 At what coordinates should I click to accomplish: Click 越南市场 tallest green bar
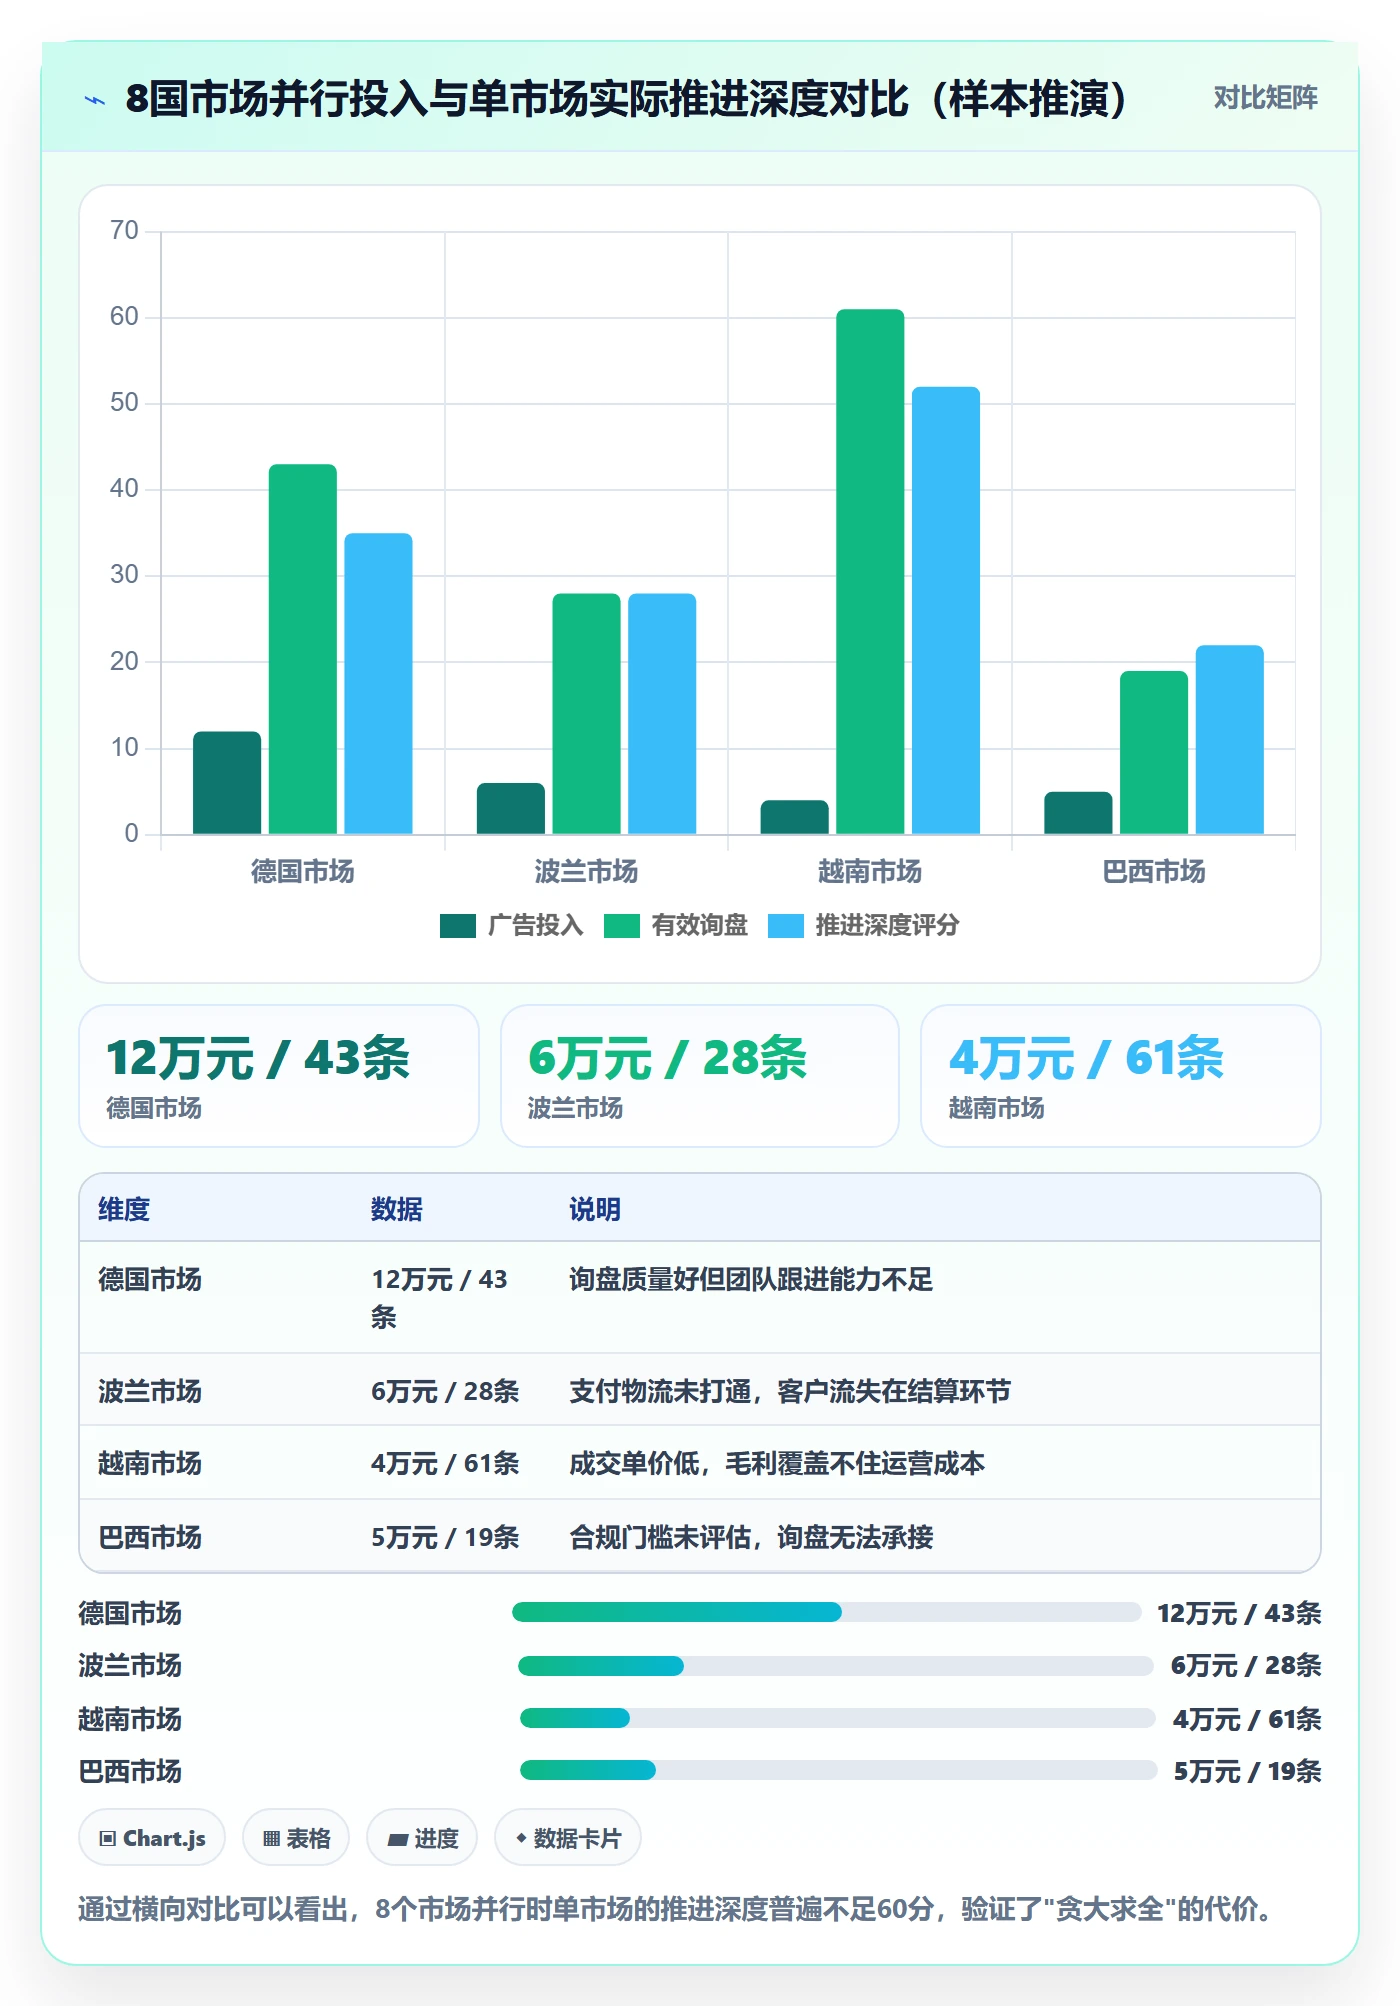(870, 571)
